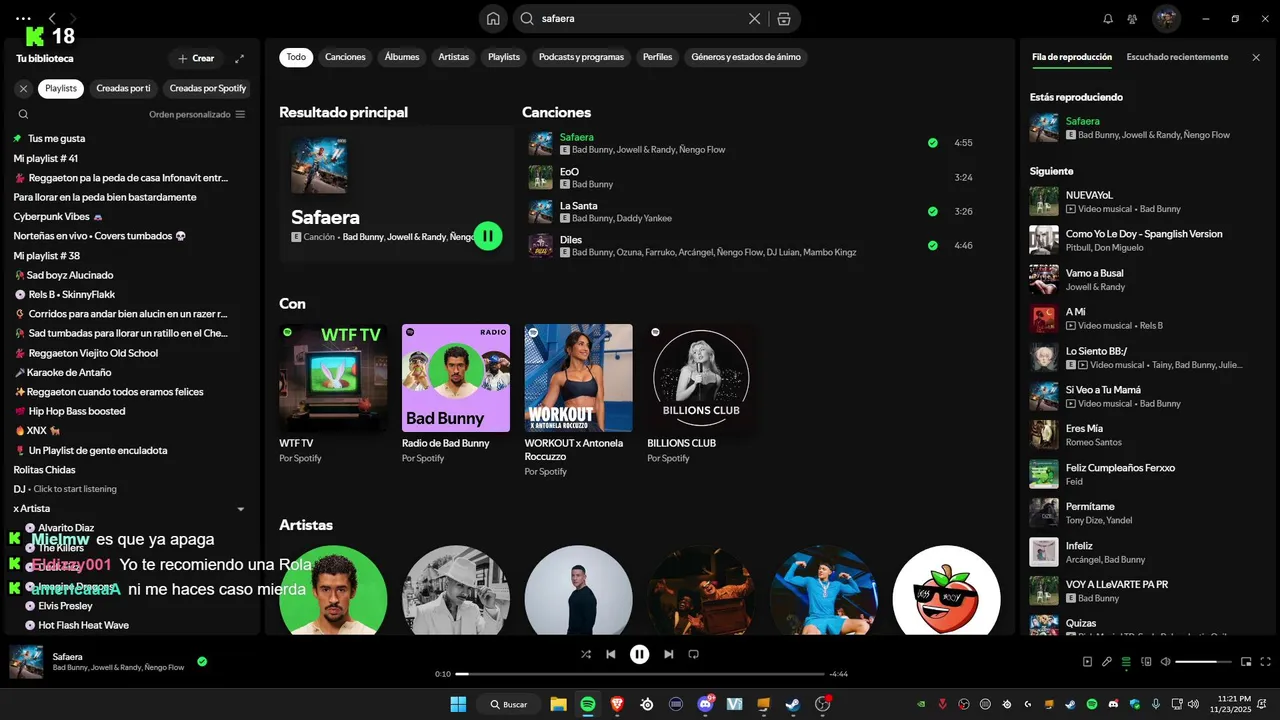Toggle the Now Playing view
The height and width of the screenshot is (720, 1280).
(1088, 661)
